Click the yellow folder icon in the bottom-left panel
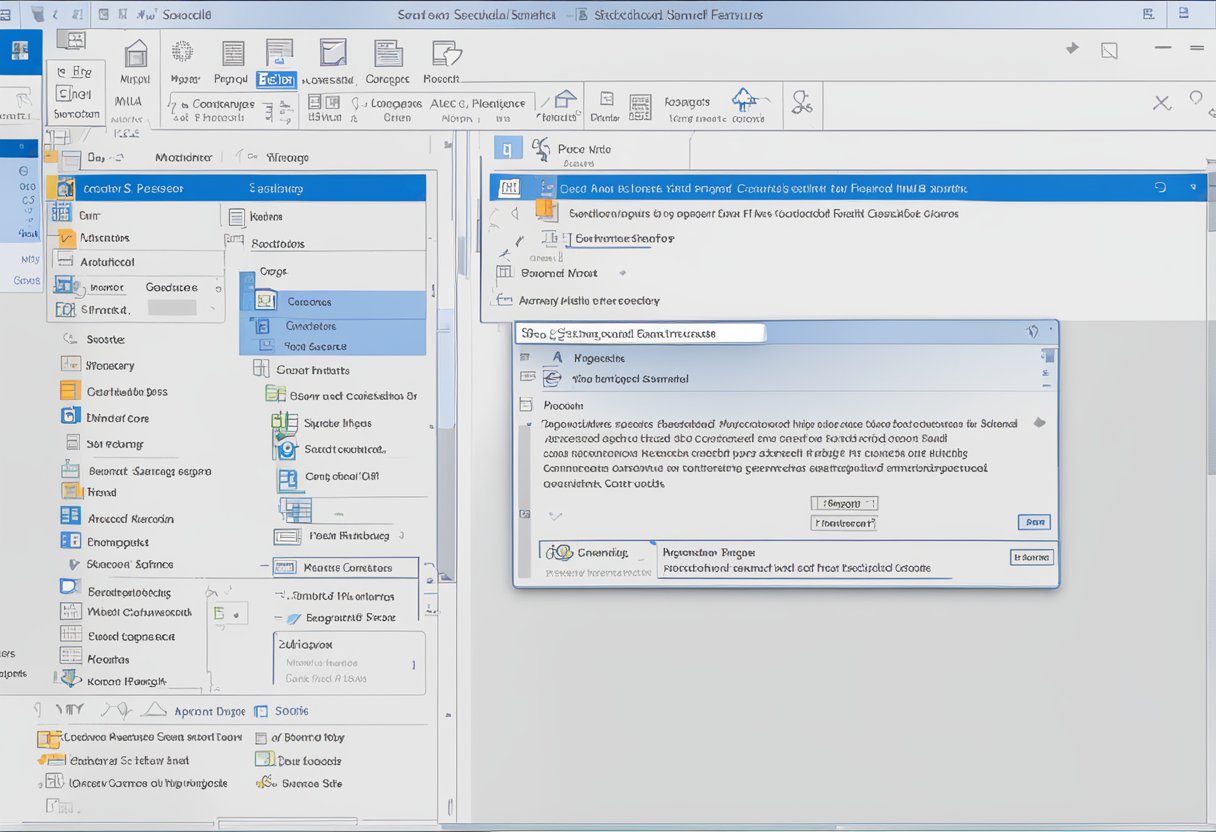 [49, 738]
